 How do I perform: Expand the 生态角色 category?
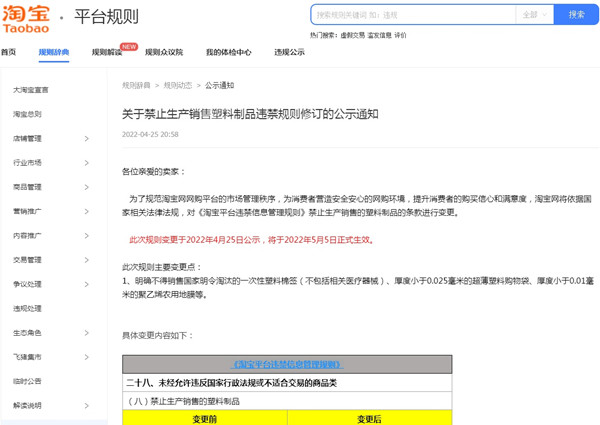87,333
